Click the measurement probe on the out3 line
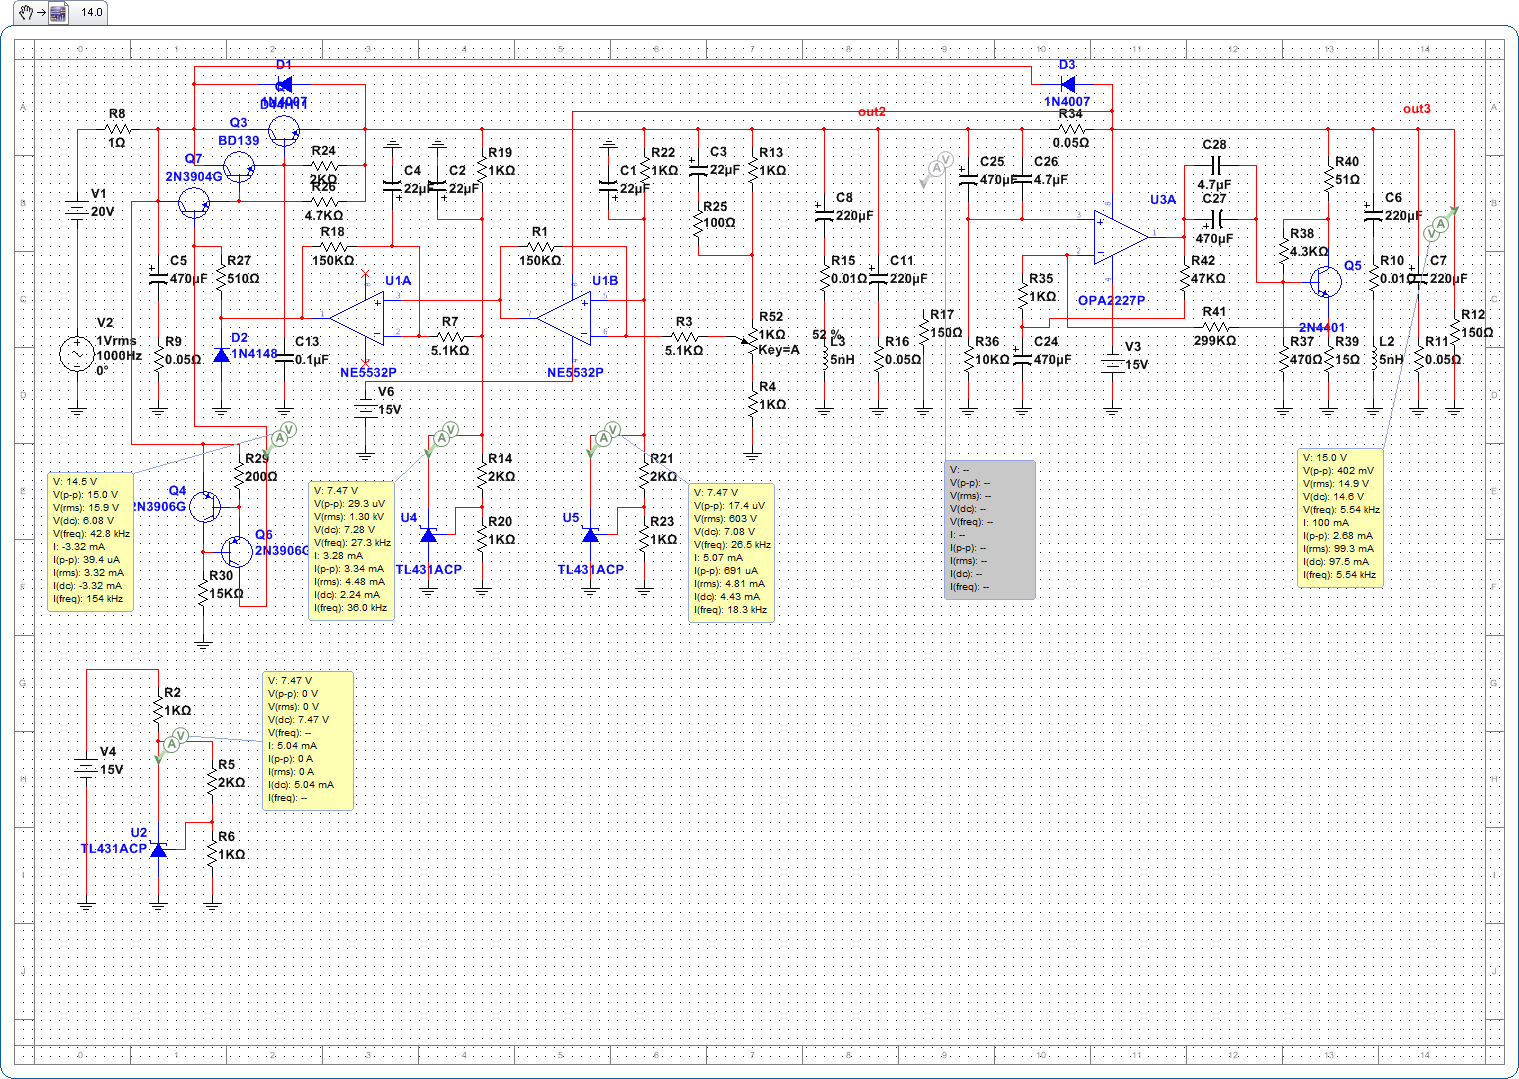The image size is (1519, 1079). [x=1441, y=224]
